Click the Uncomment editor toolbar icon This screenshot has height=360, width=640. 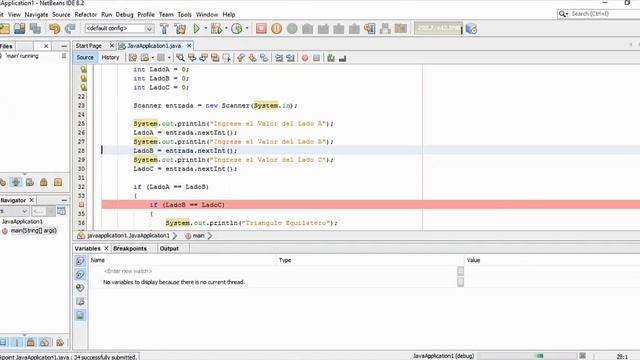(x=342, y=58)
